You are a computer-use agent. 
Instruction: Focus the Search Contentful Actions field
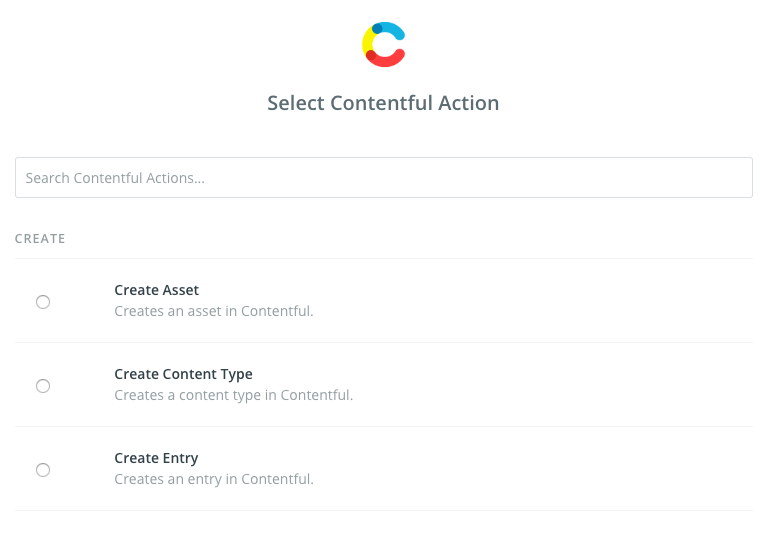coord(383,177)
